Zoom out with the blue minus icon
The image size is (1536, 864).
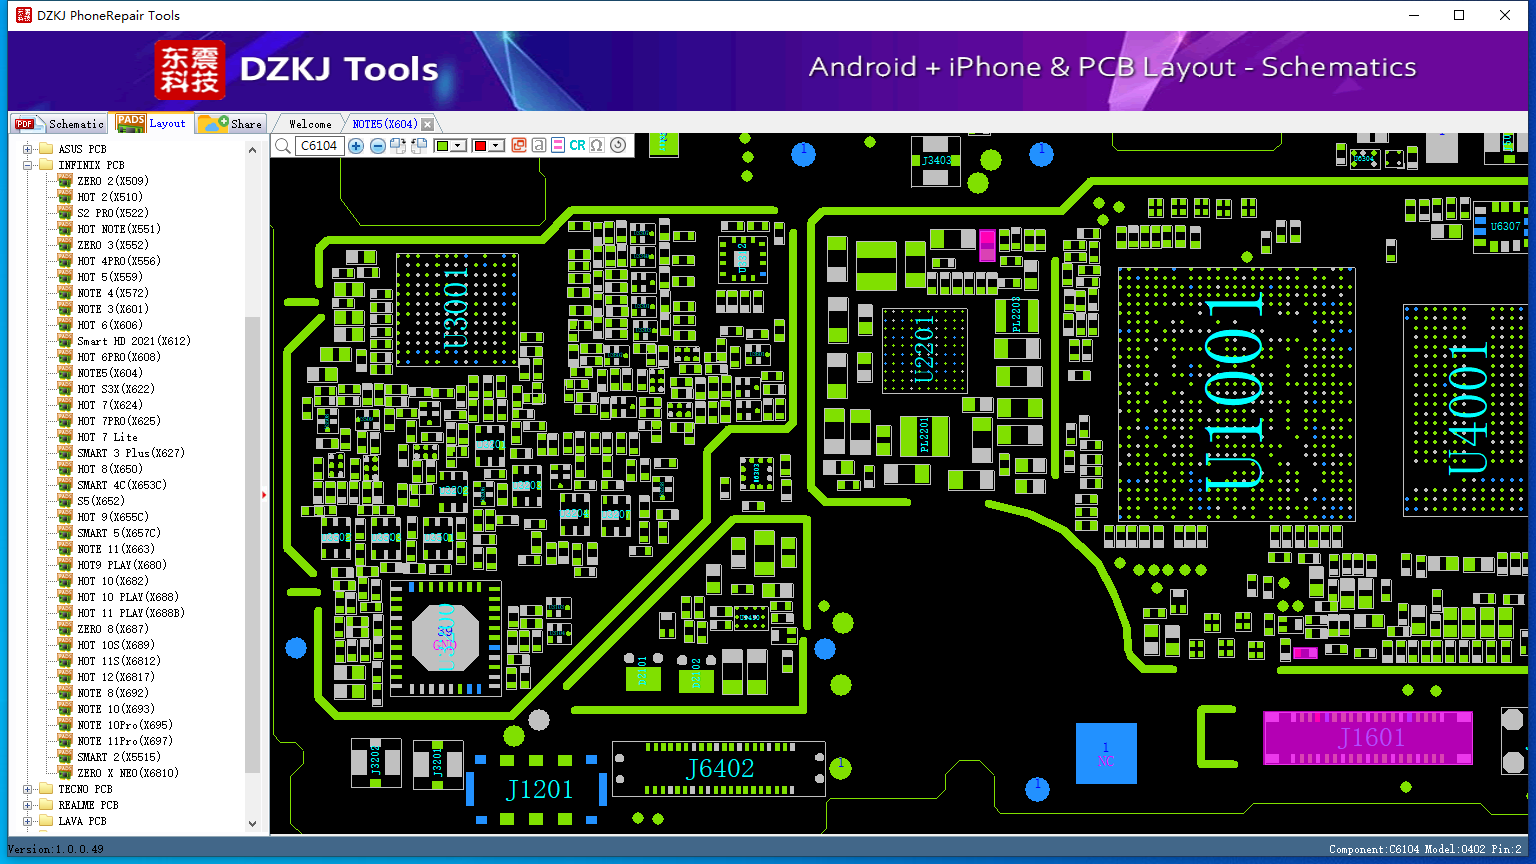tap(378, 146)
